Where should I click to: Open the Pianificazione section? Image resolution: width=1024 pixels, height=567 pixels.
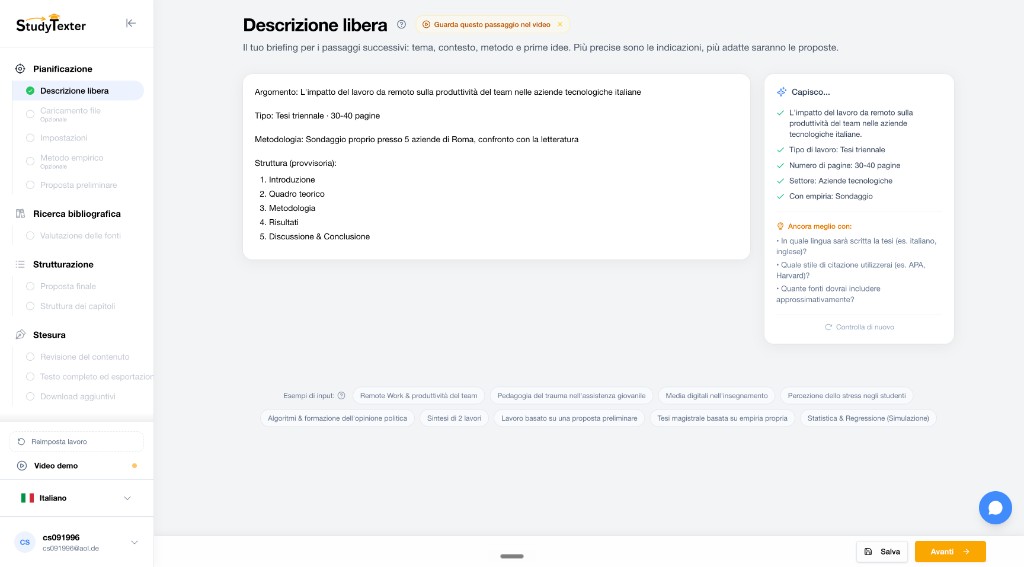[63, 69]
